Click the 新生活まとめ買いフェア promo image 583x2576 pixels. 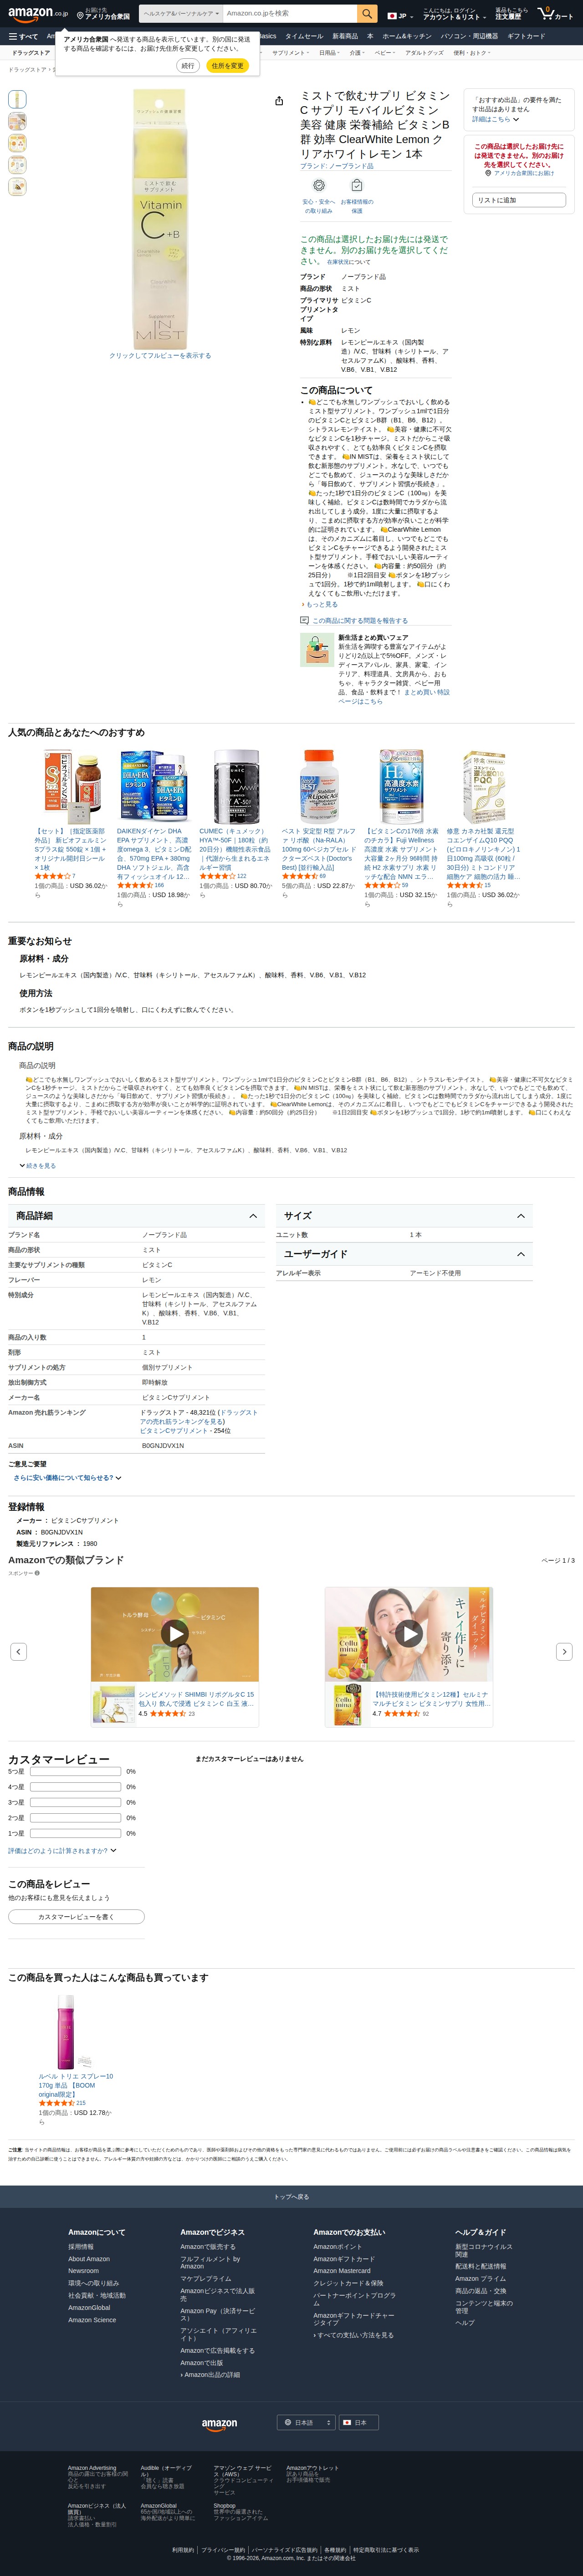[317, 650]
